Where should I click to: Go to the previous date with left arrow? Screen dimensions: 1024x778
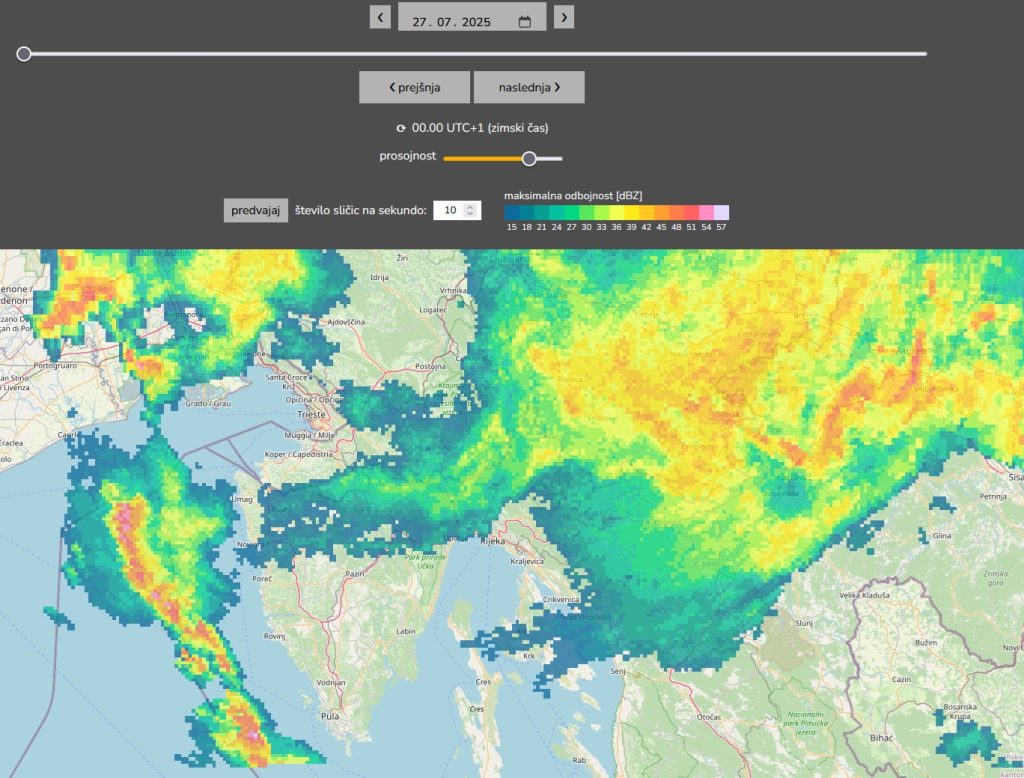[380, 17]
